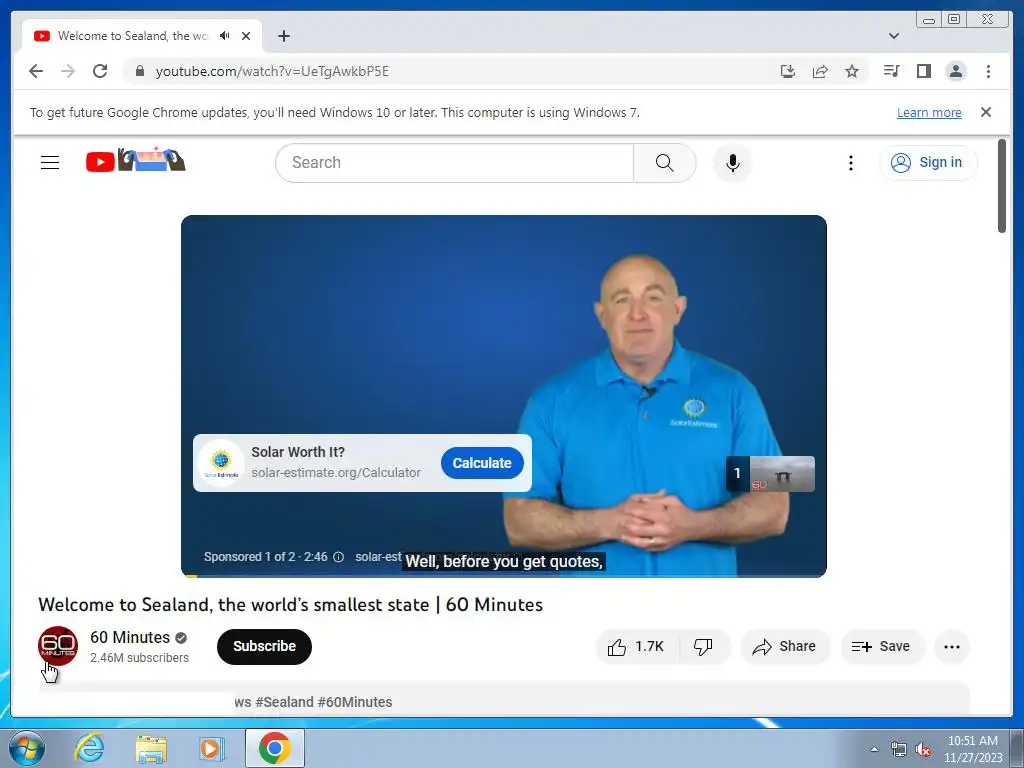Open the 60 Minutes channel name
The image size is (1024, 768).
point(130,637)
